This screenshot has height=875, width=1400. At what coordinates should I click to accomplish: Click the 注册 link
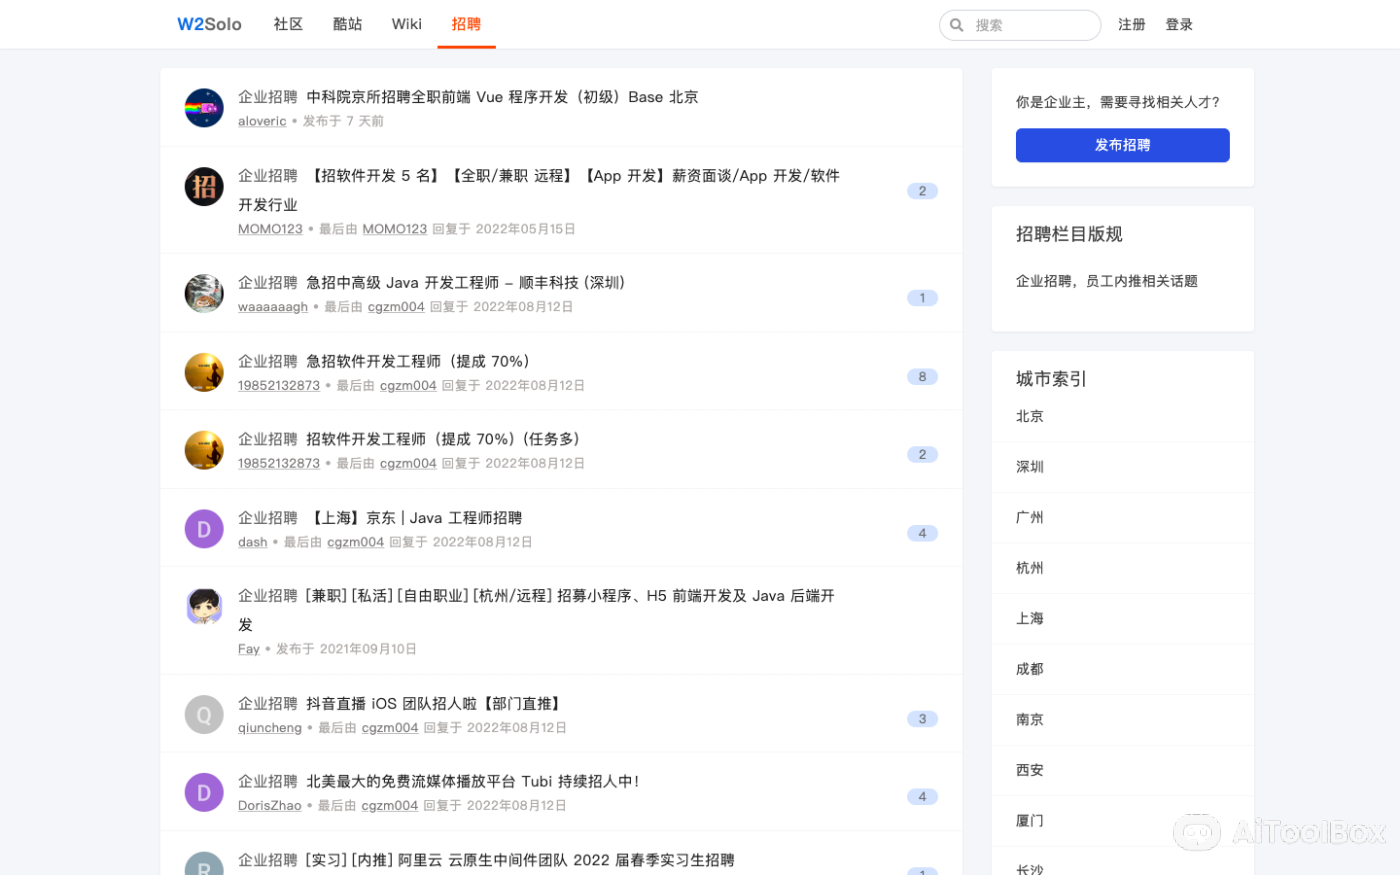1131,24
